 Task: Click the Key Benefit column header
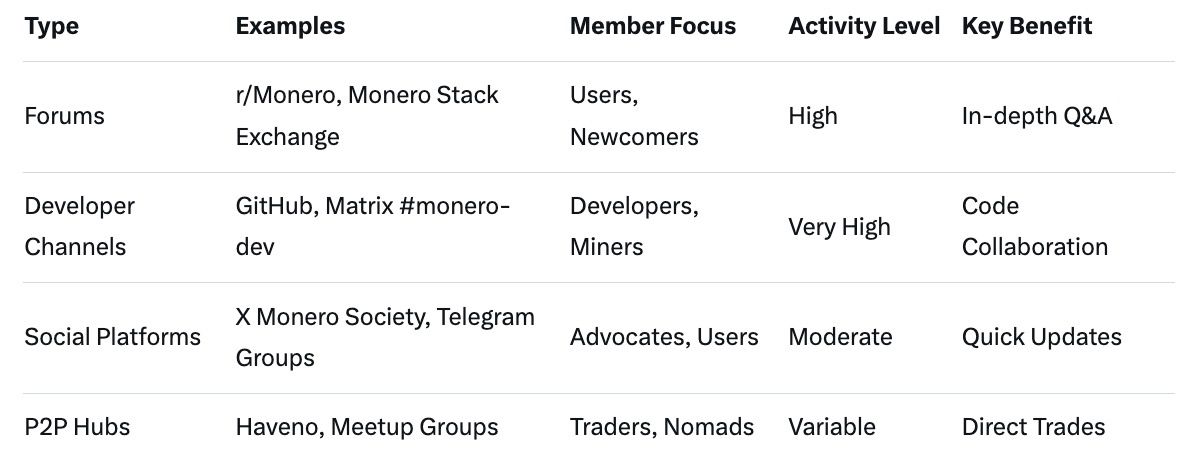[x=1027, y=27]
